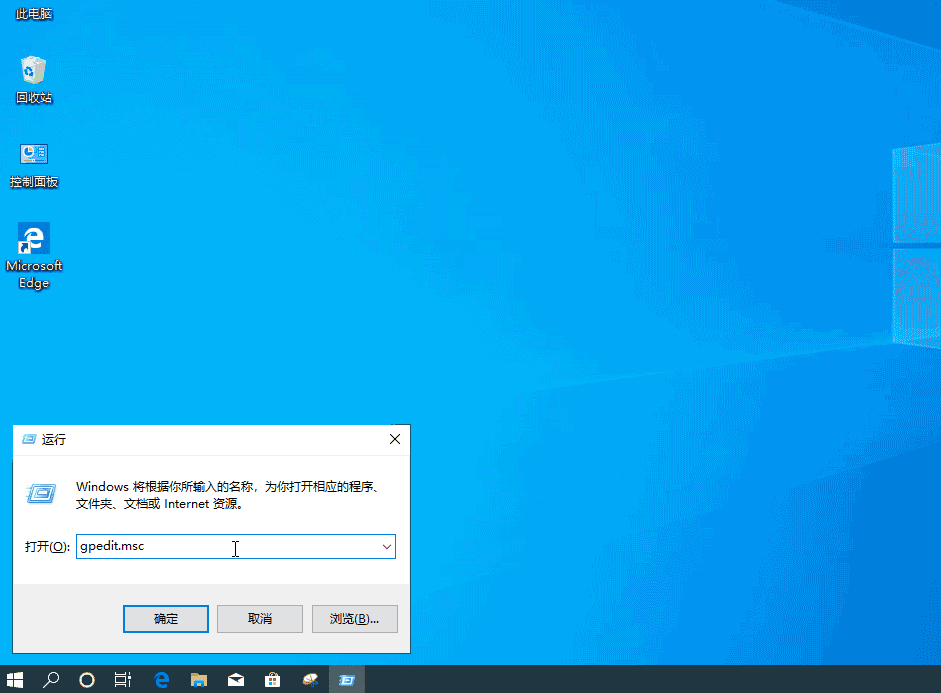
Task: Launch Microsoft Store from the taskbar
Action: click(x=272, y=679)
